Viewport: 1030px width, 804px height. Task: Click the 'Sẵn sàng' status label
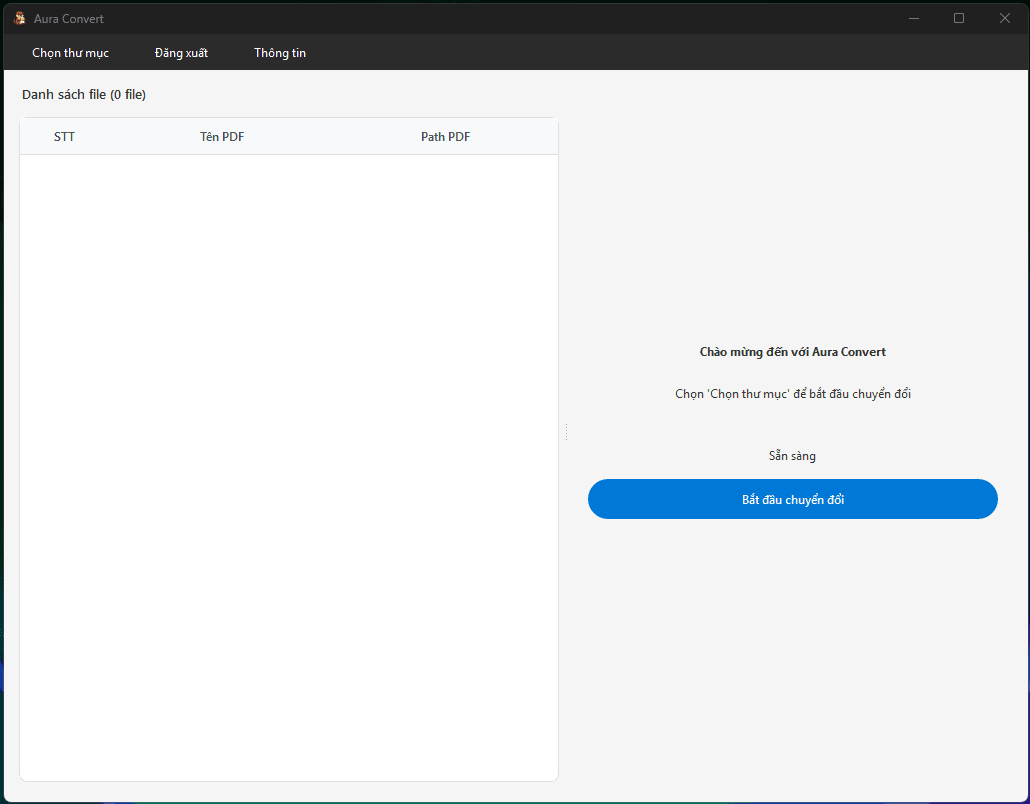point(792,456)
